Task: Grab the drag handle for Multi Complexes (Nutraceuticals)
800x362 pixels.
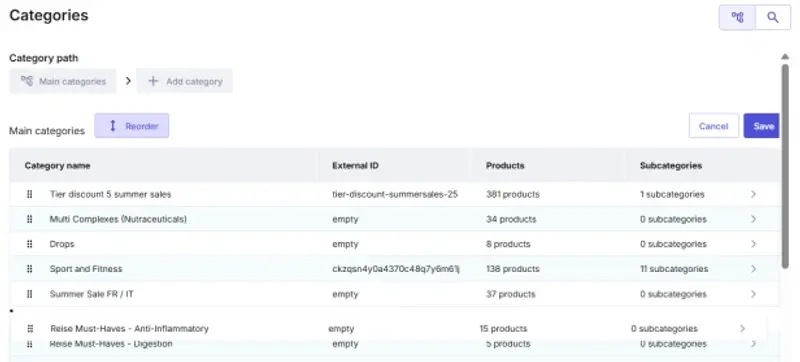Action: pos(30,219)
